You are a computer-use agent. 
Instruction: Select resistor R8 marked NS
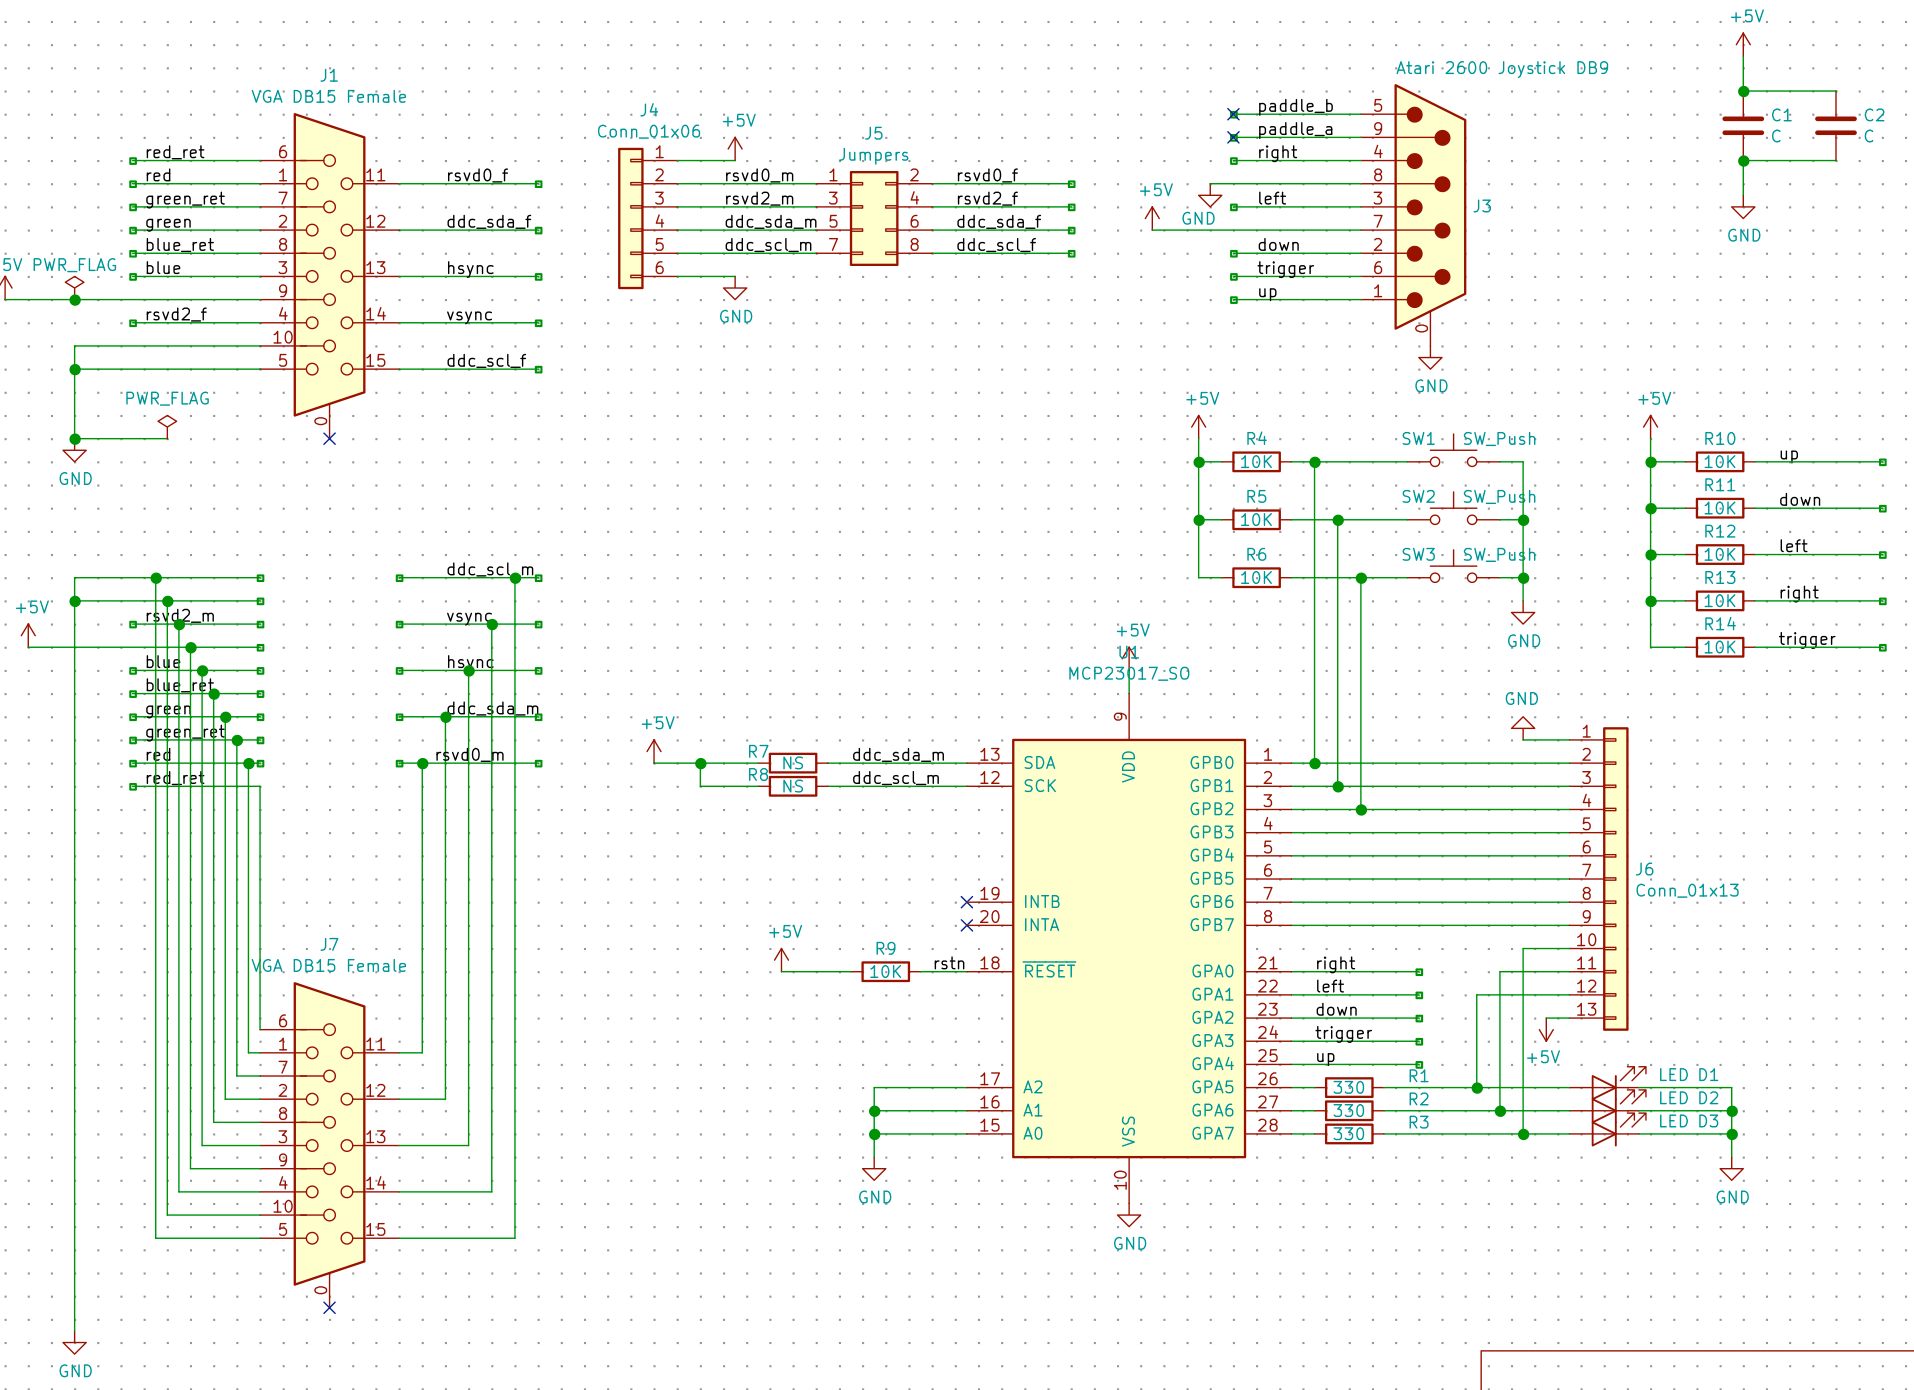[793, 786]
